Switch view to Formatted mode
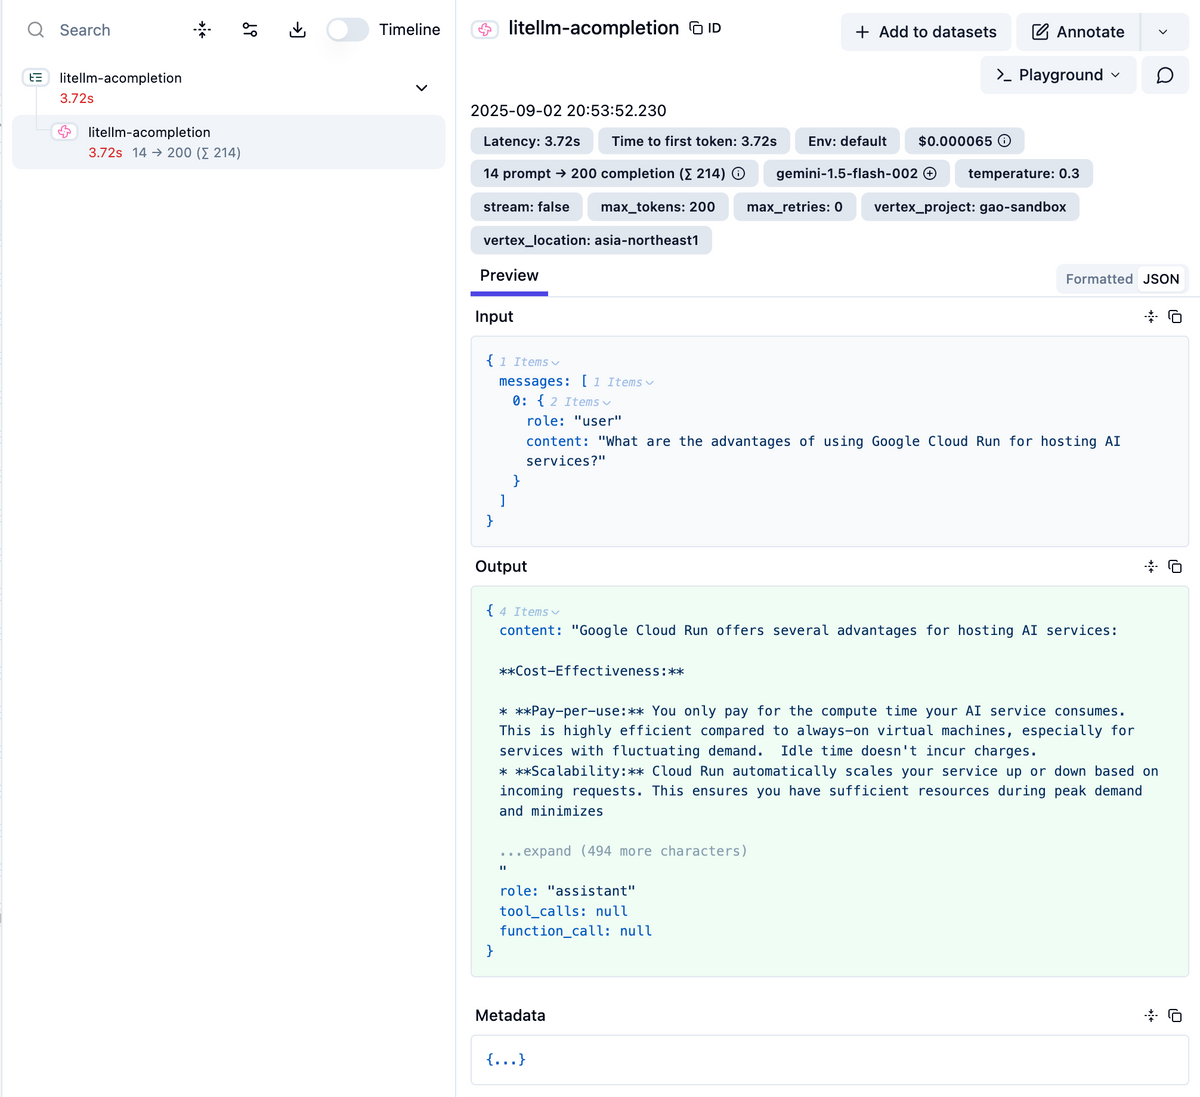Screen dimensions: 1200x1097 [x=1098, y=279]
